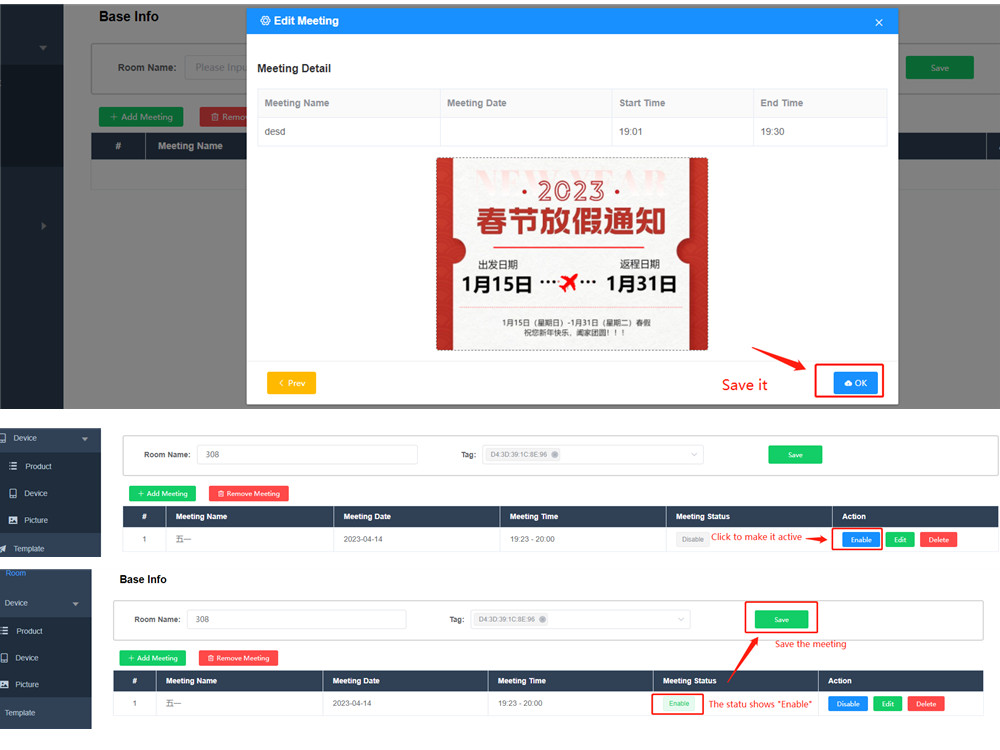The height and width of the screenshot is (750, 1000).
Task: Select the '19:30' end time cell
Action: coord(820,131)
